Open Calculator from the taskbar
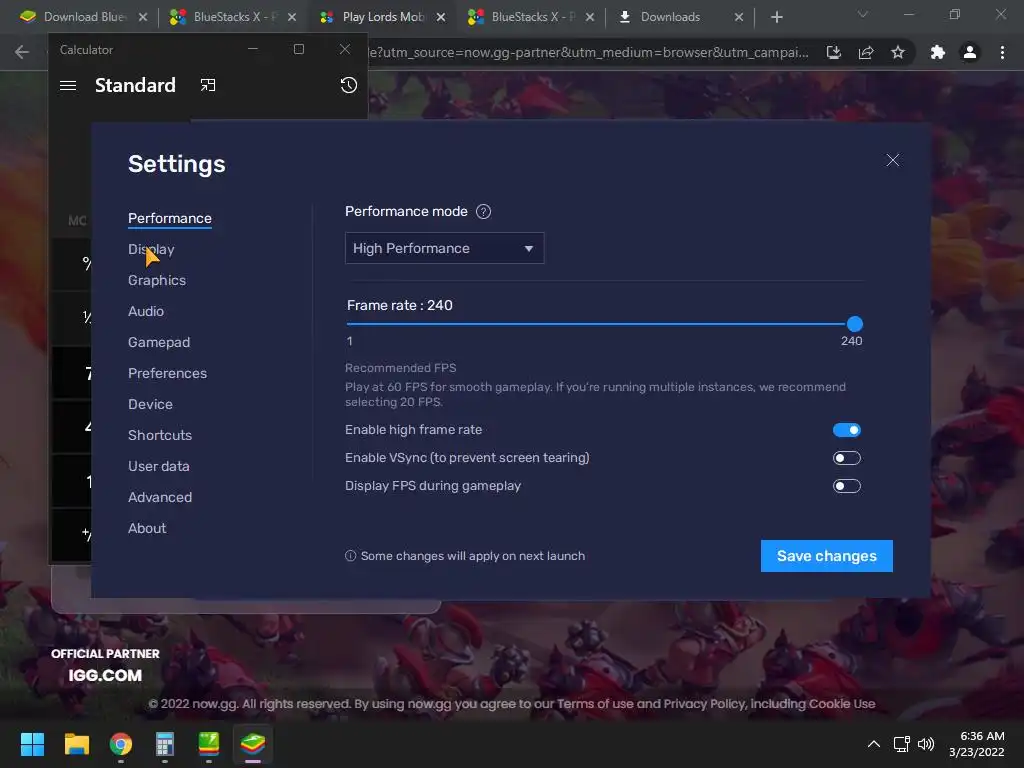Viewport: 1024px width, 768px height. point(165,744)
